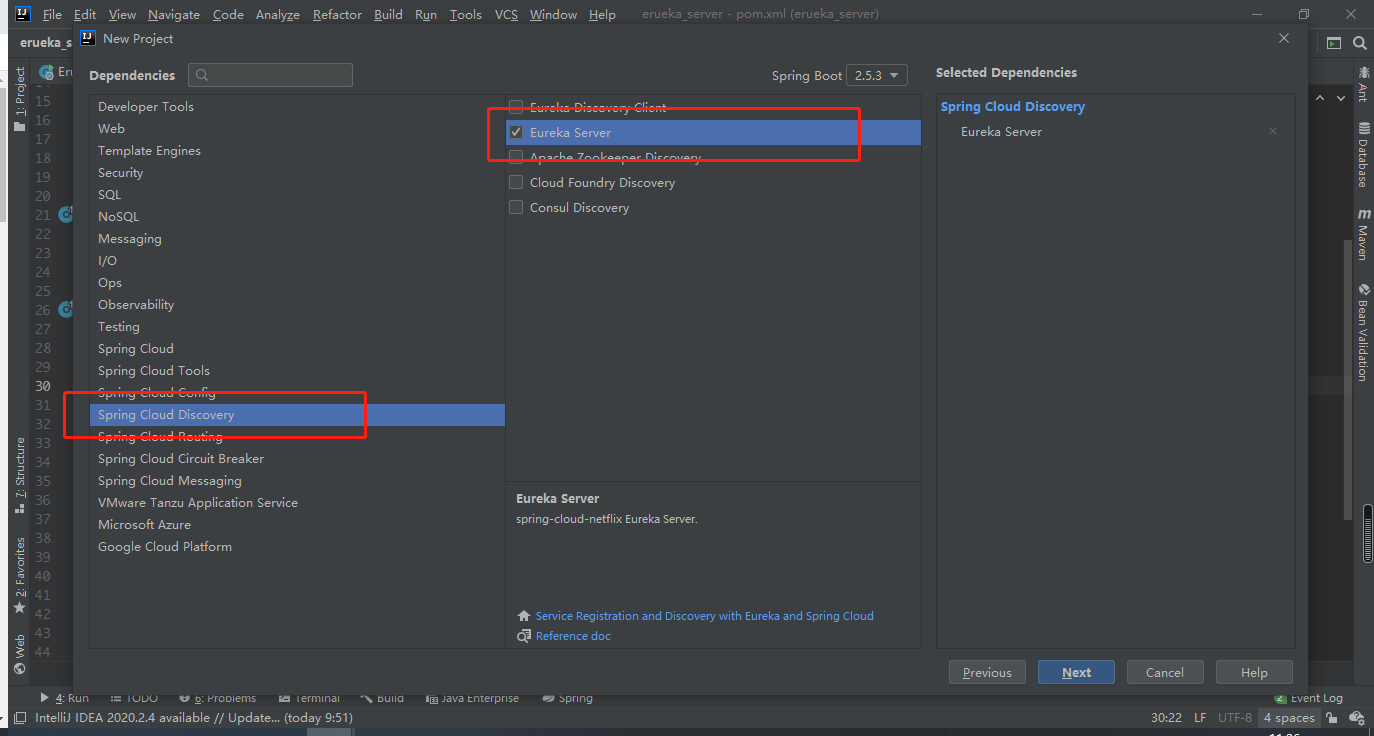
Task: Open the Refactor menu
Action: pyautogui.click(x=337, y=14)
